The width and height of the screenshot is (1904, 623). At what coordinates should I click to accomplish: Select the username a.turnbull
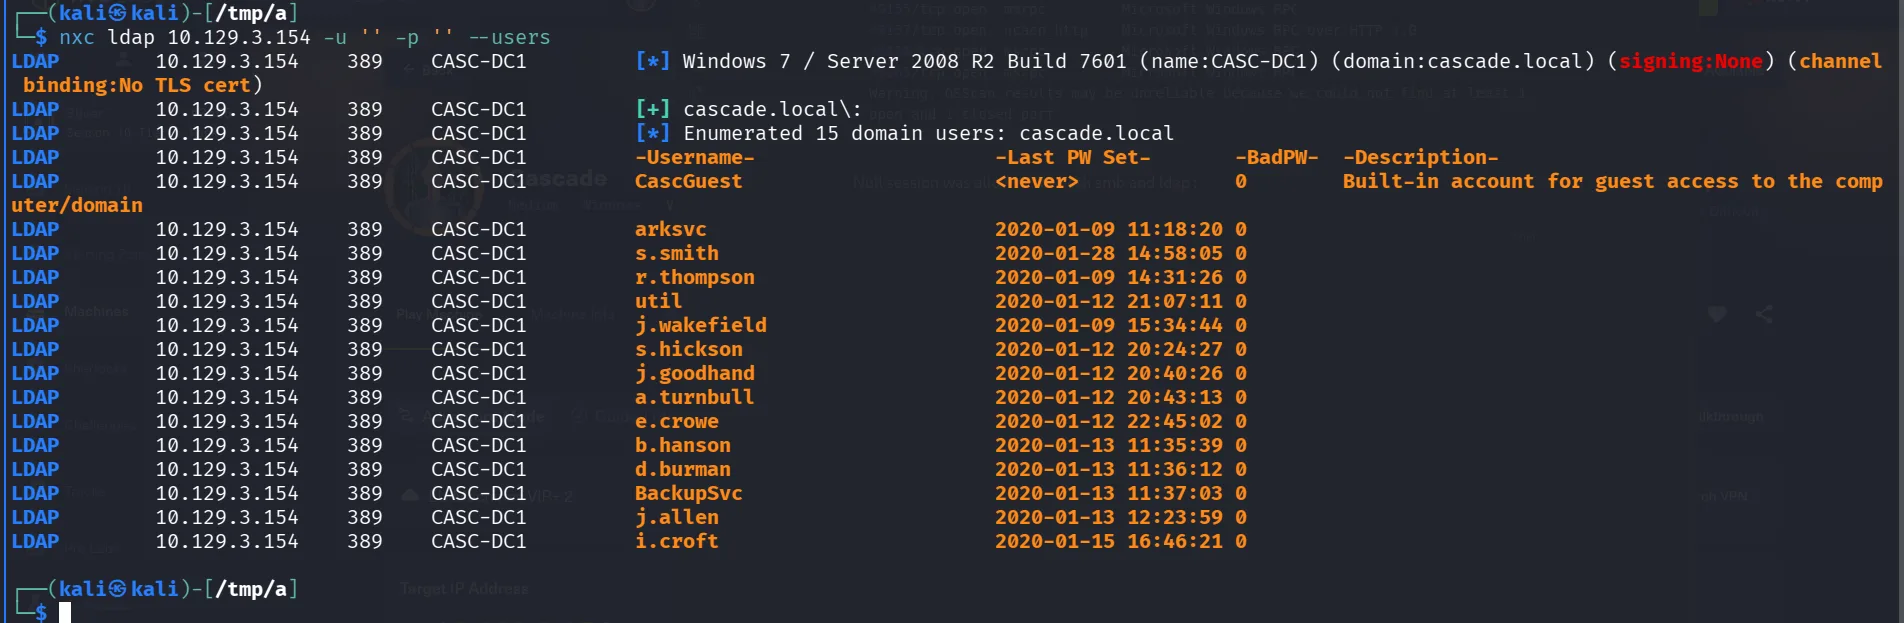(x=694, y=397)
